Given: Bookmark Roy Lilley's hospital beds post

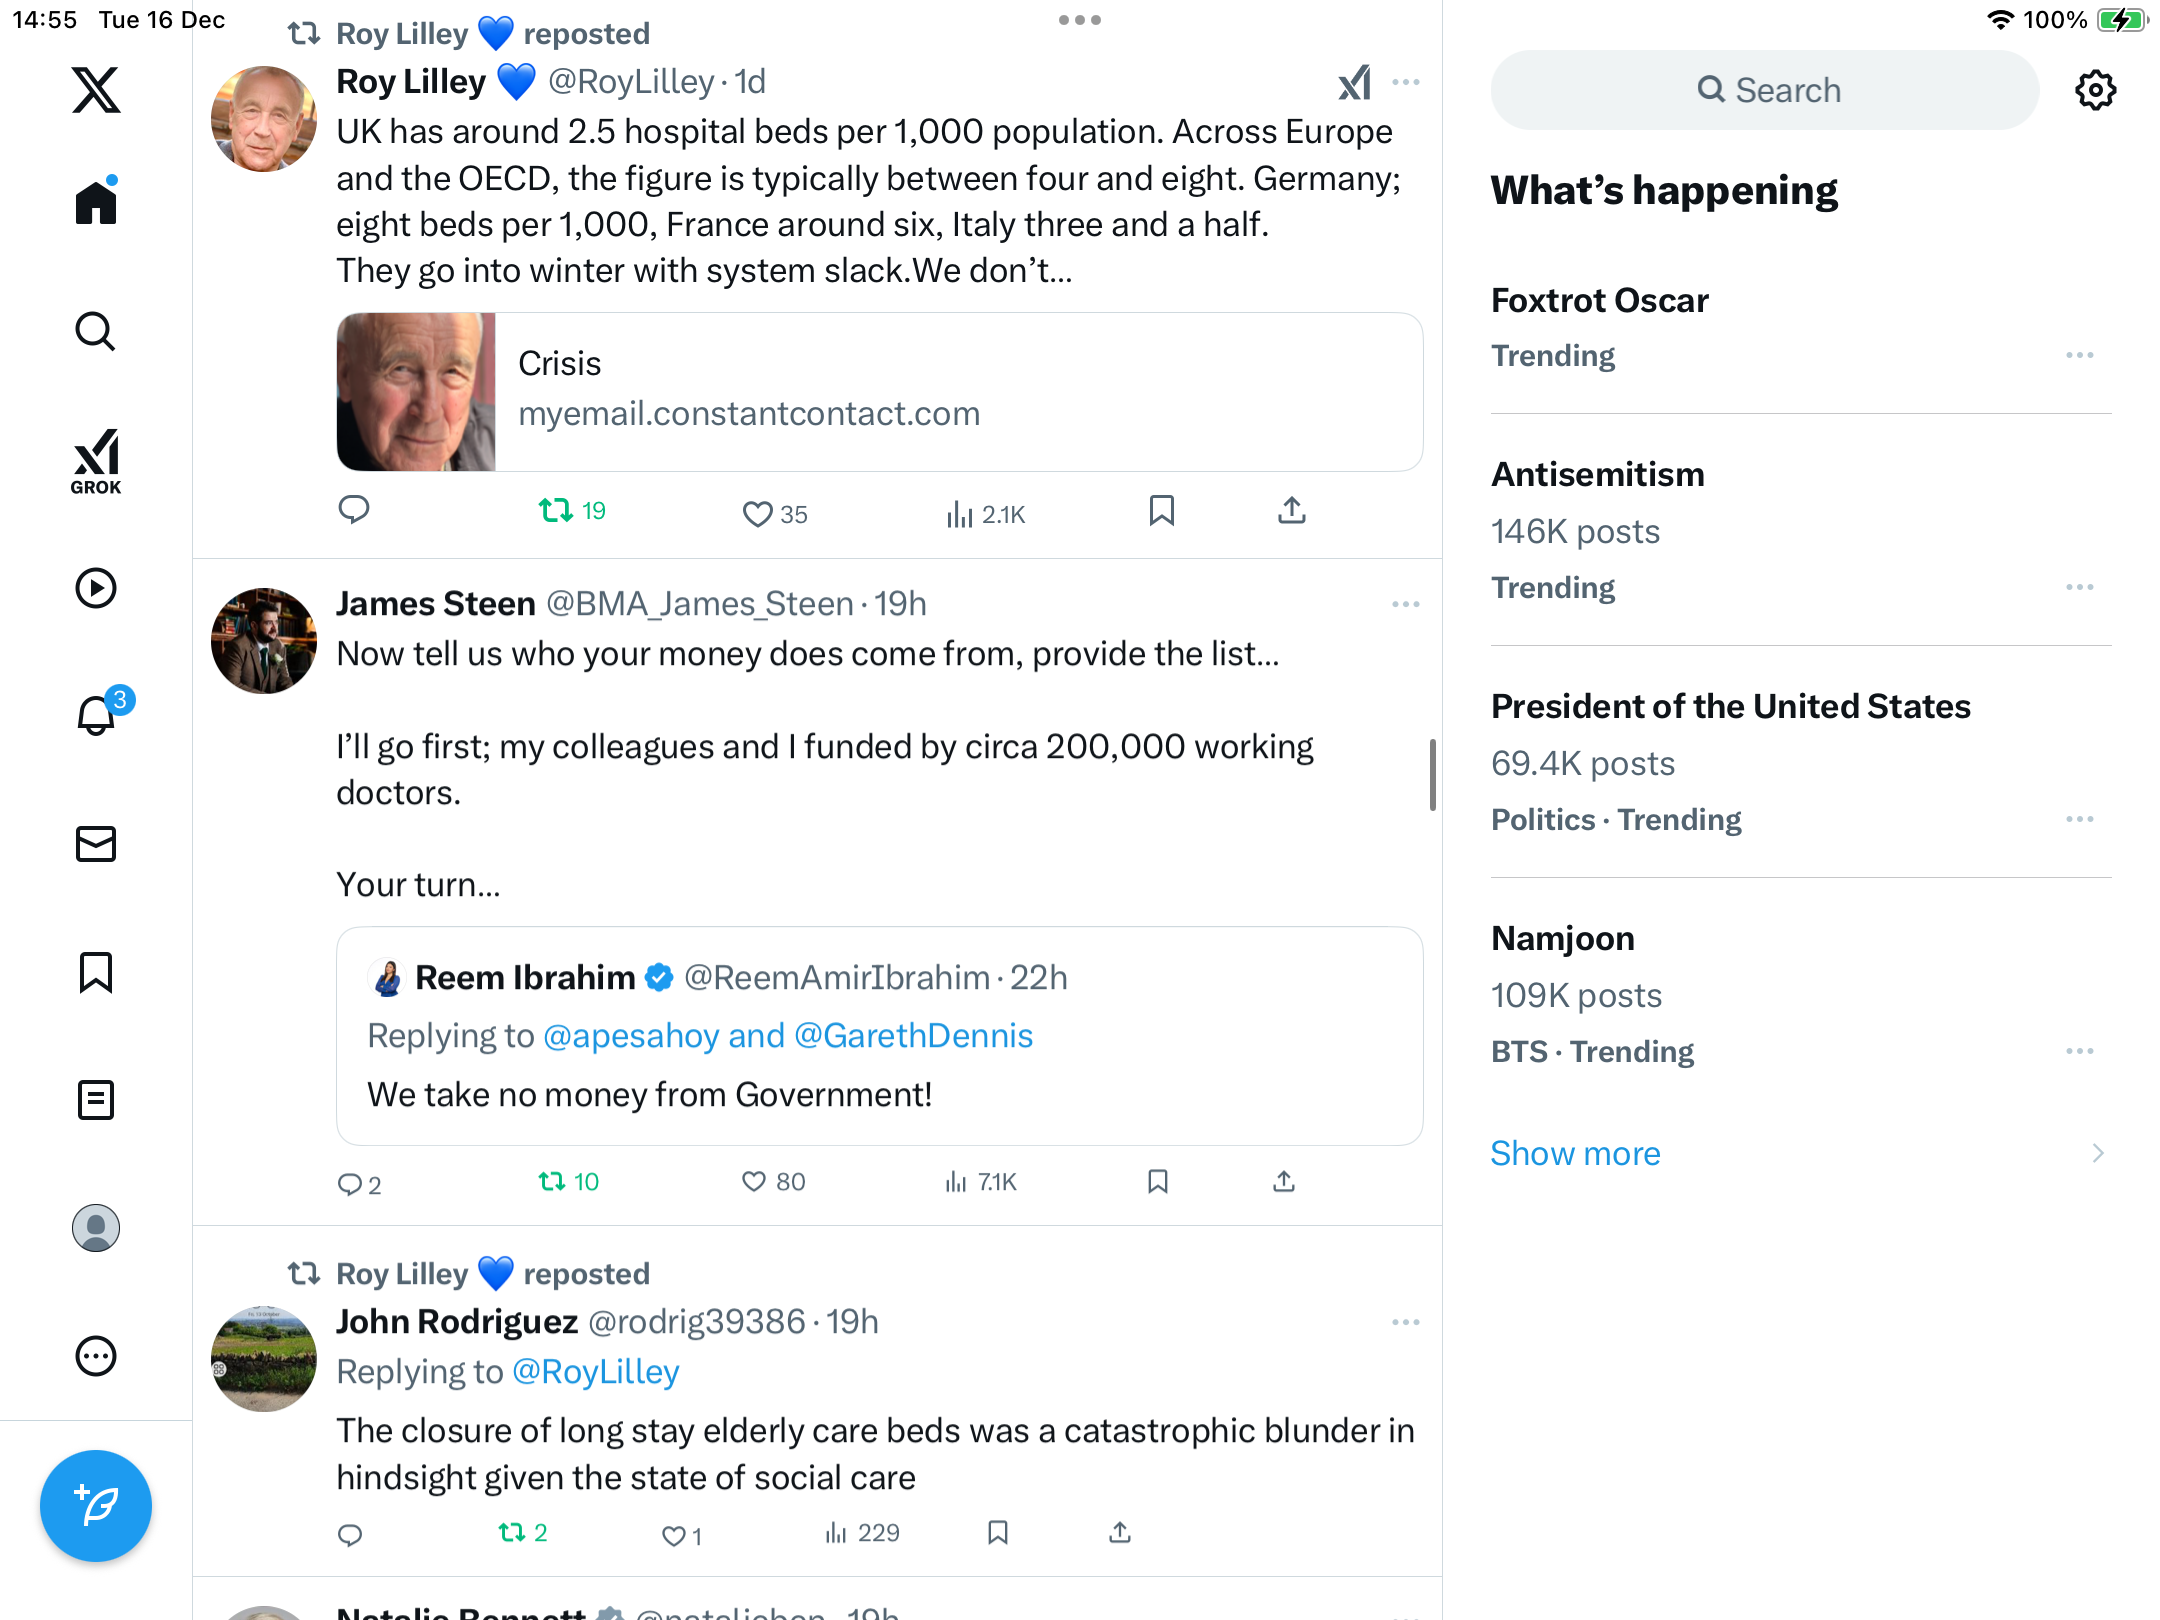Looking at the screenshot, I should click(1161, 511).
